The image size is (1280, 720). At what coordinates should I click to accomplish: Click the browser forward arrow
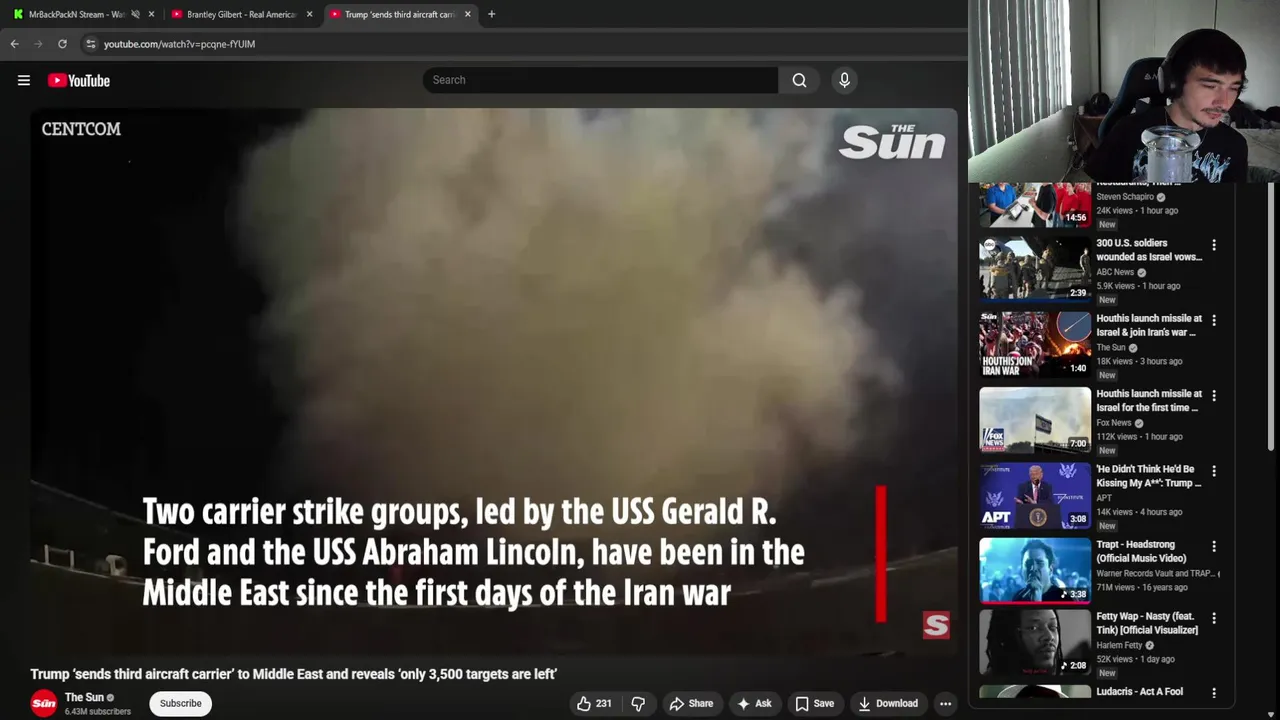coord(38,44)
